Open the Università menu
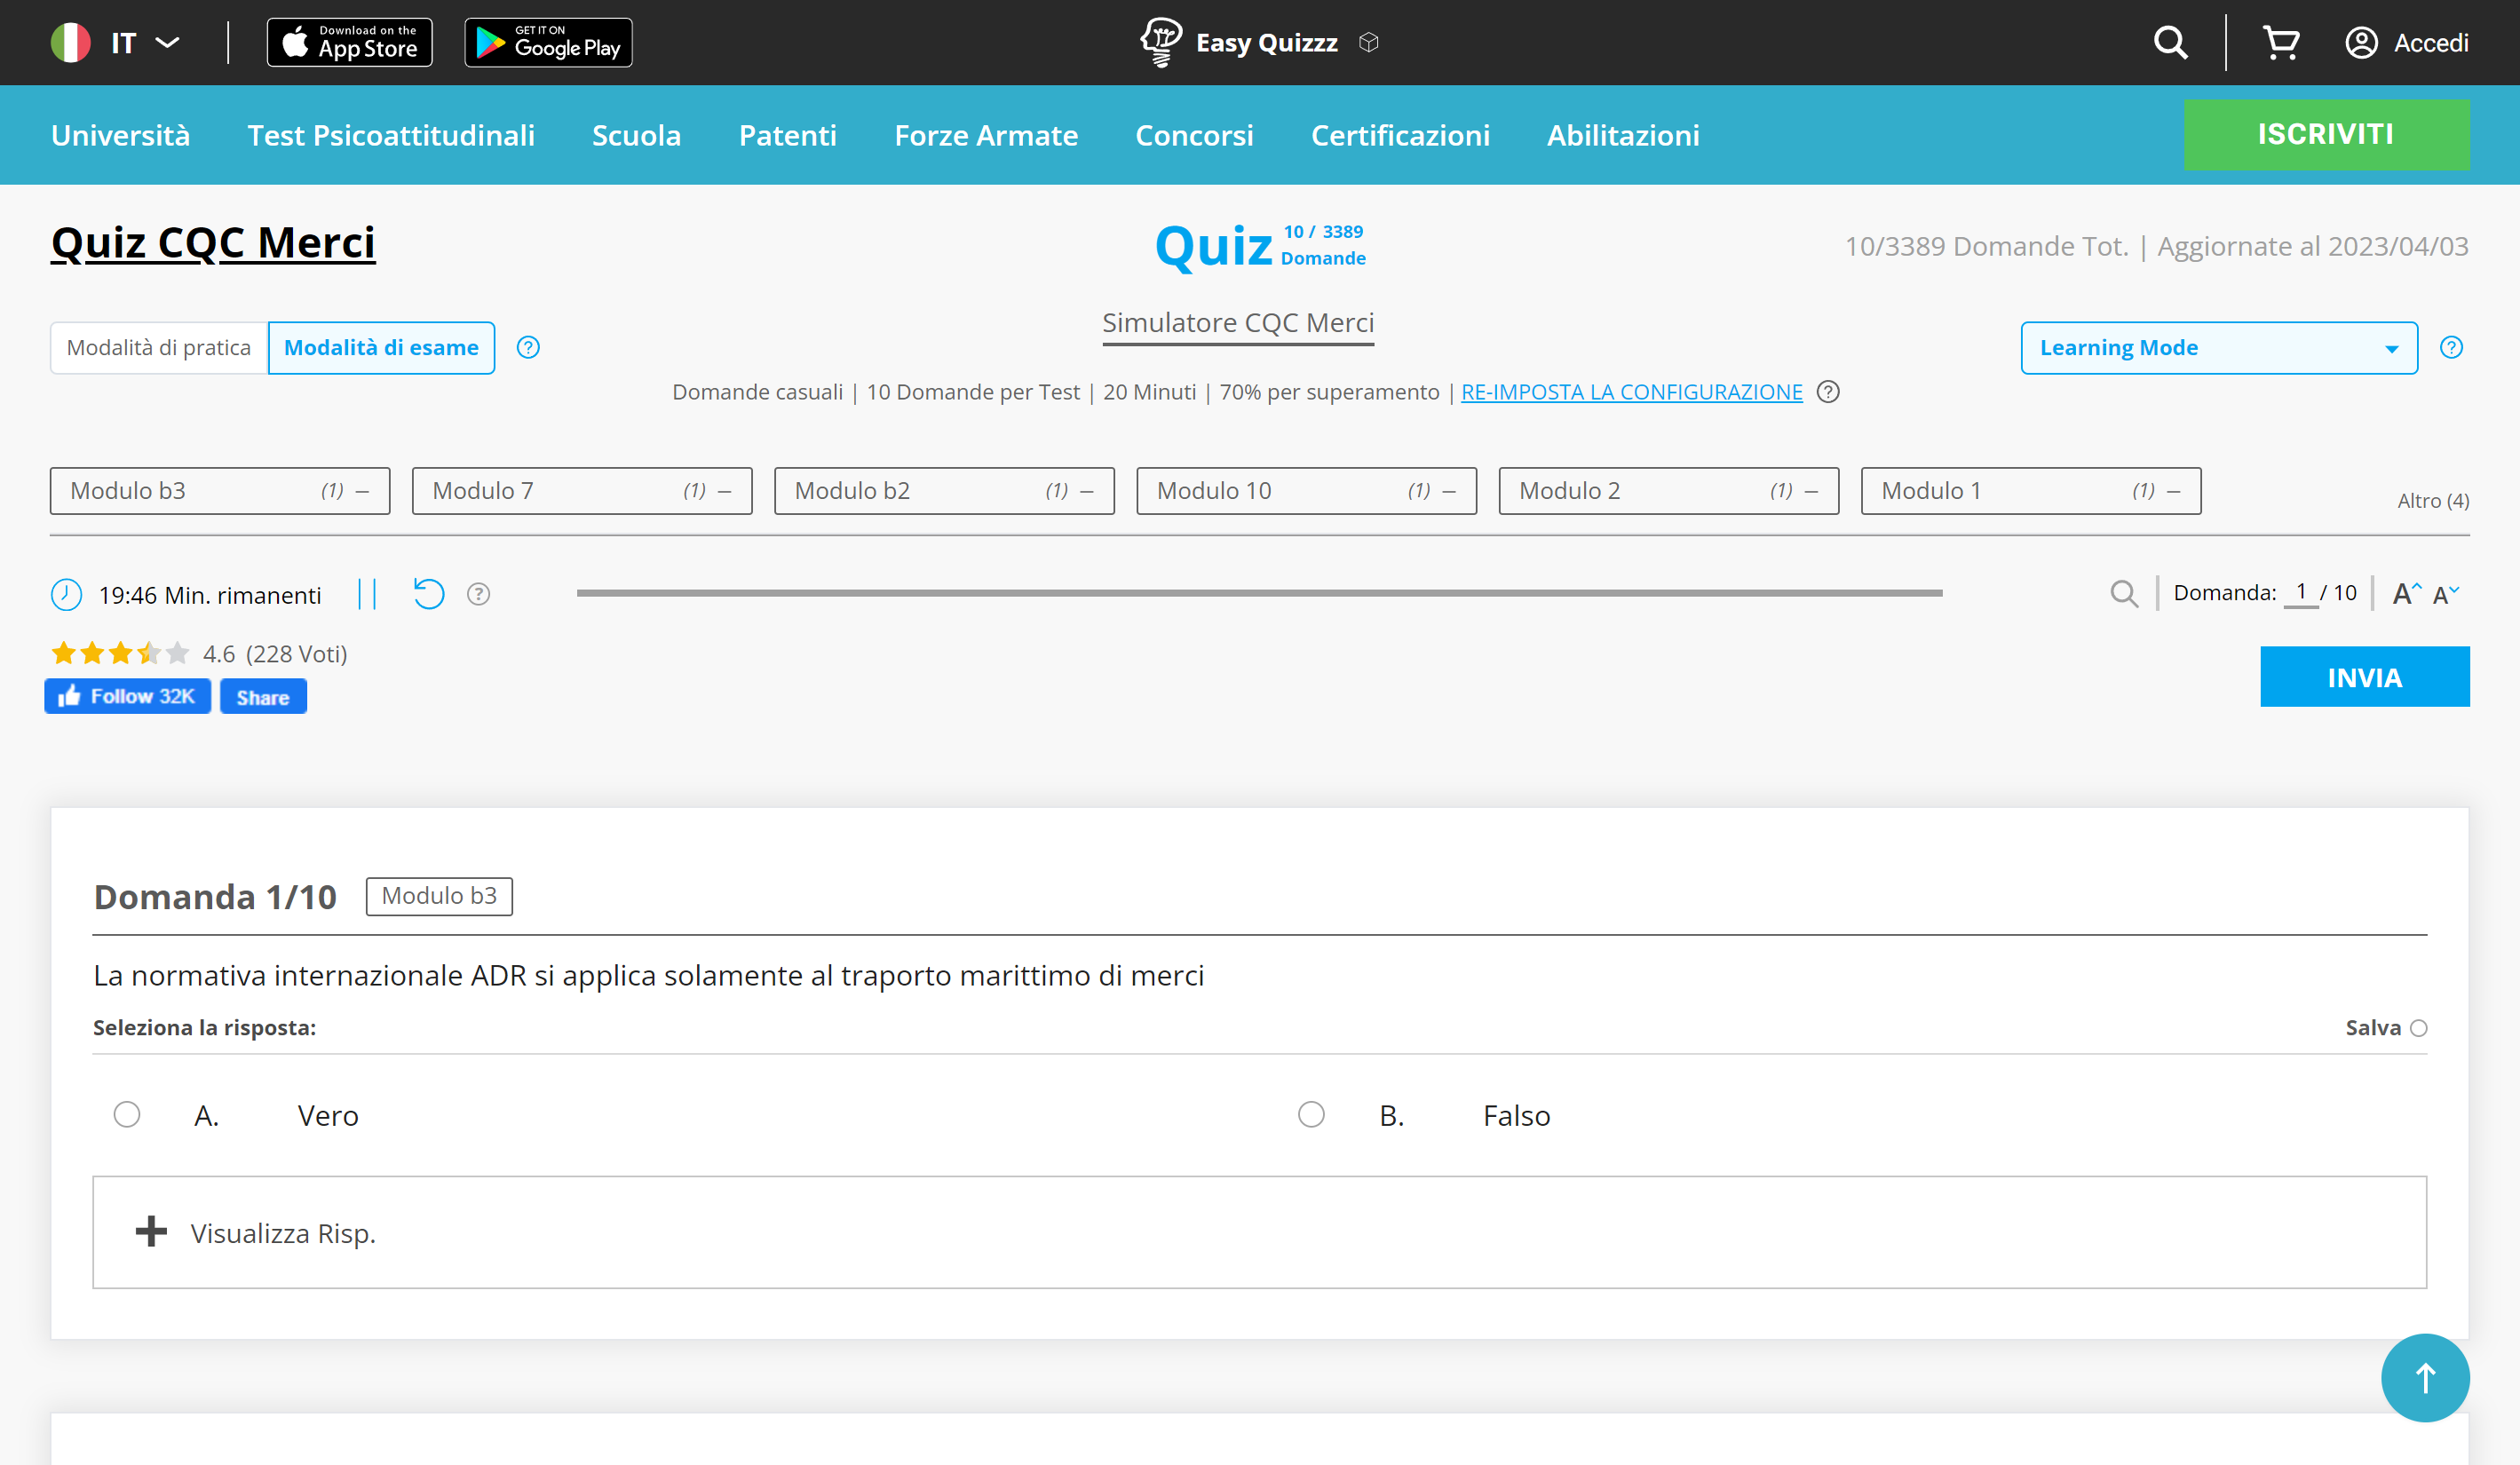This screenshot has height=1465, width=2520. tap(121, 135)
